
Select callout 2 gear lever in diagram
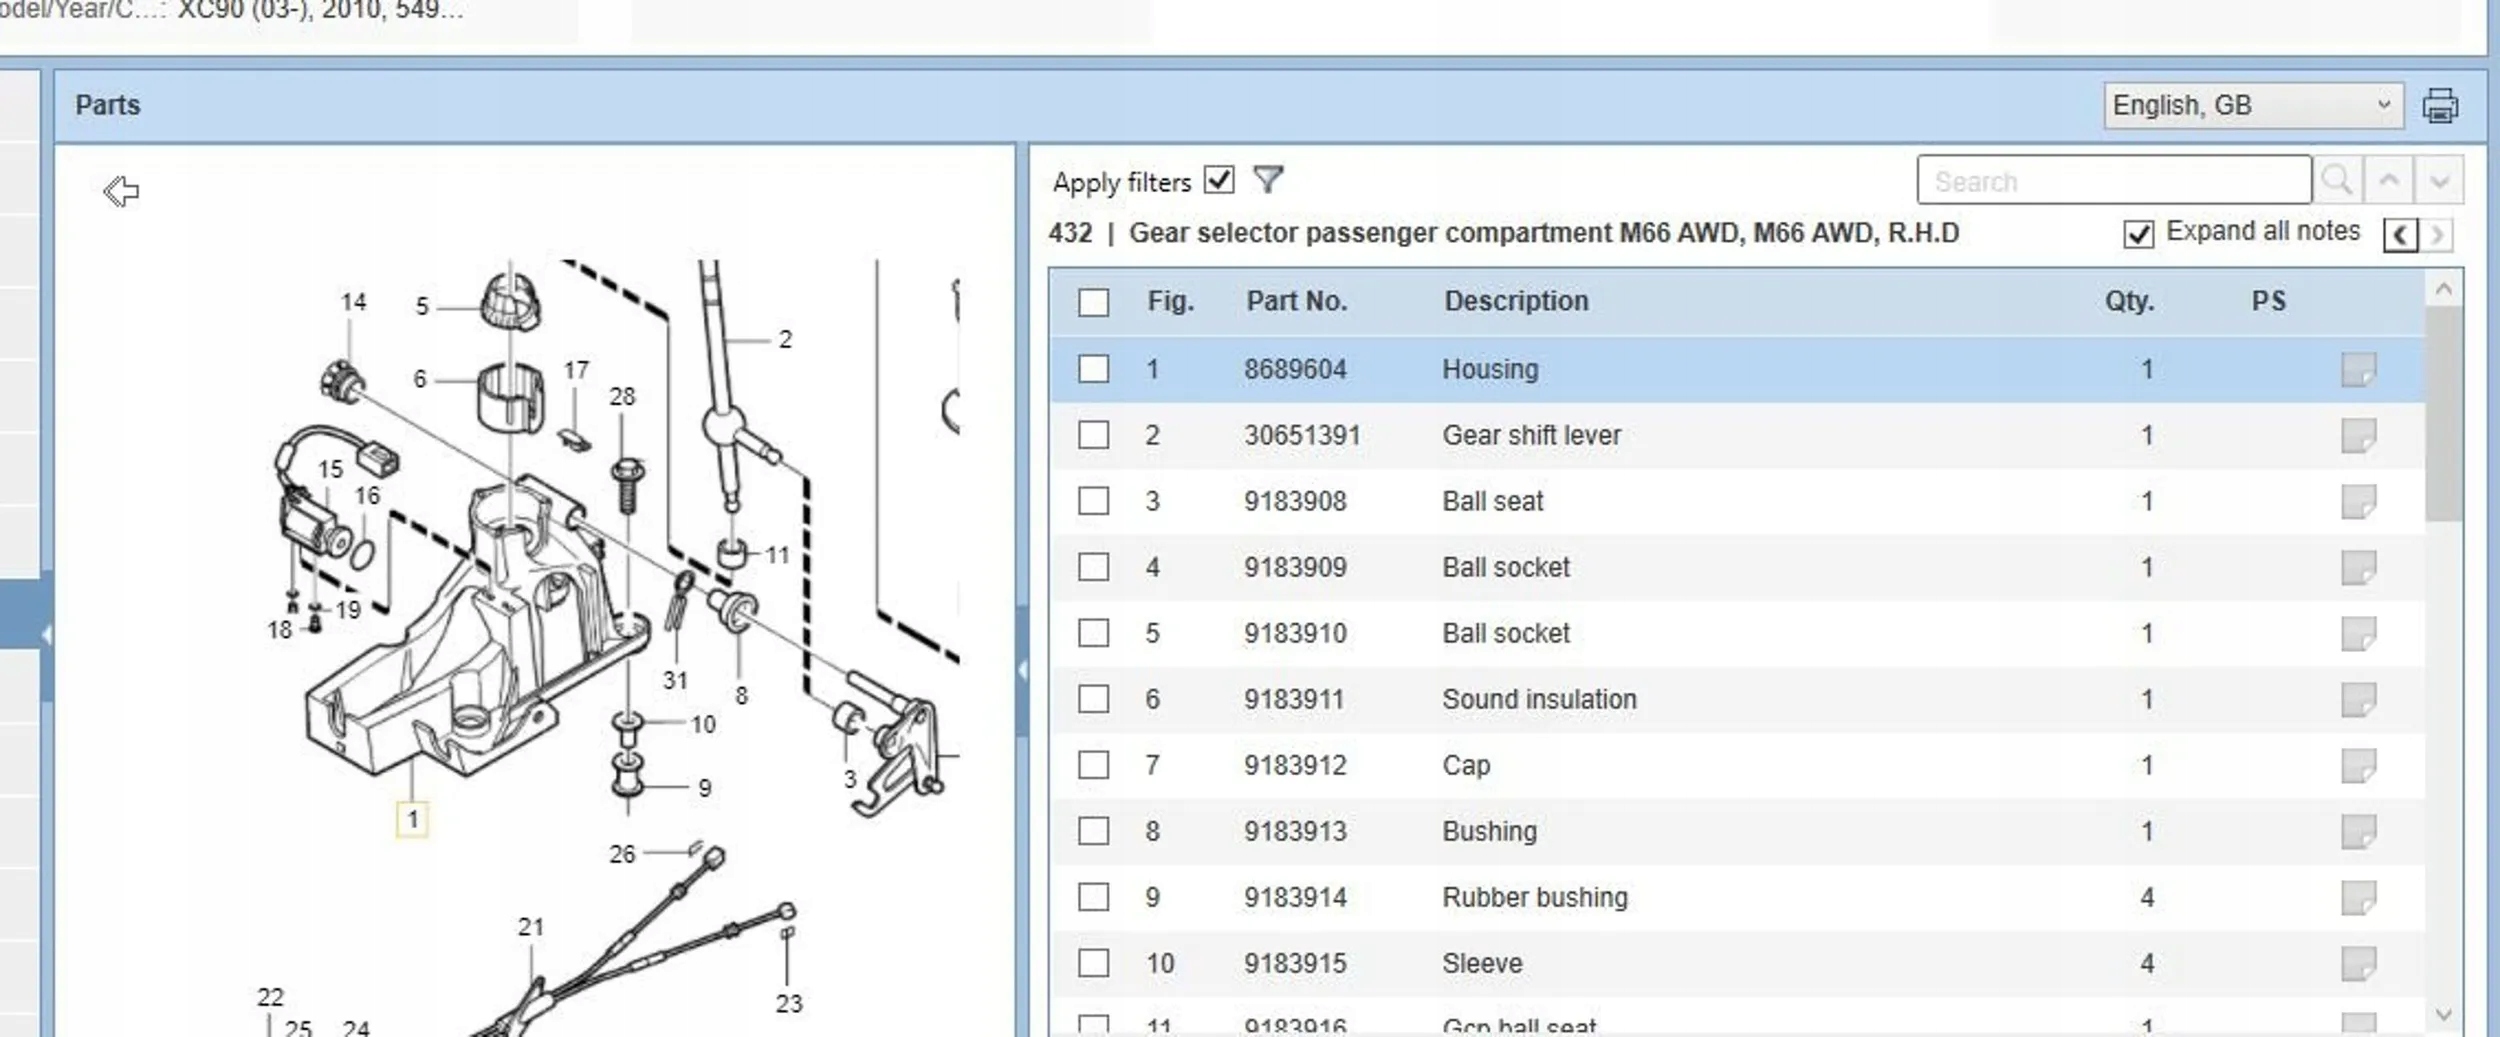(785, 340)
